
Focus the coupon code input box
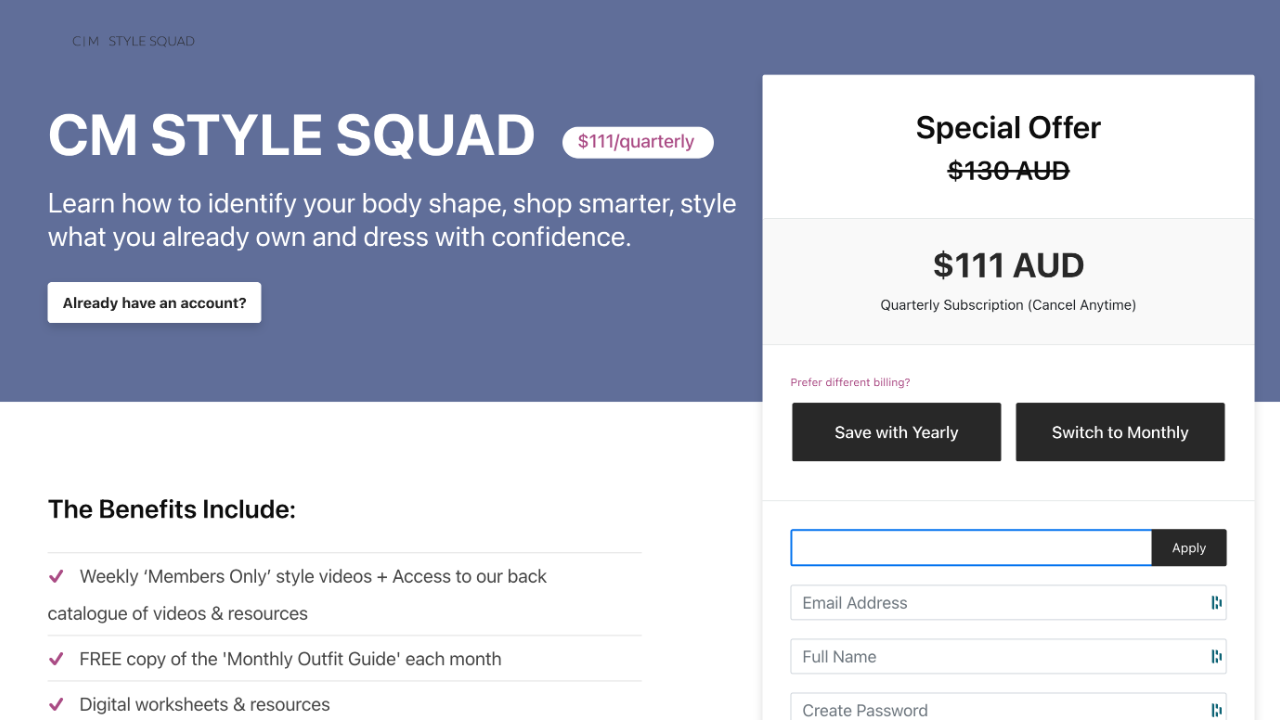click(970, 548)
